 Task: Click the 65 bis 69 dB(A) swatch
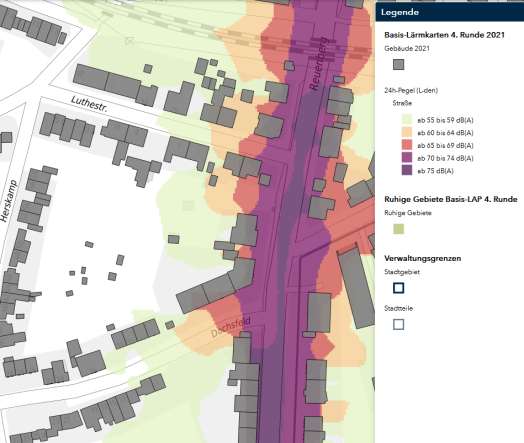[x=407, y=145]
